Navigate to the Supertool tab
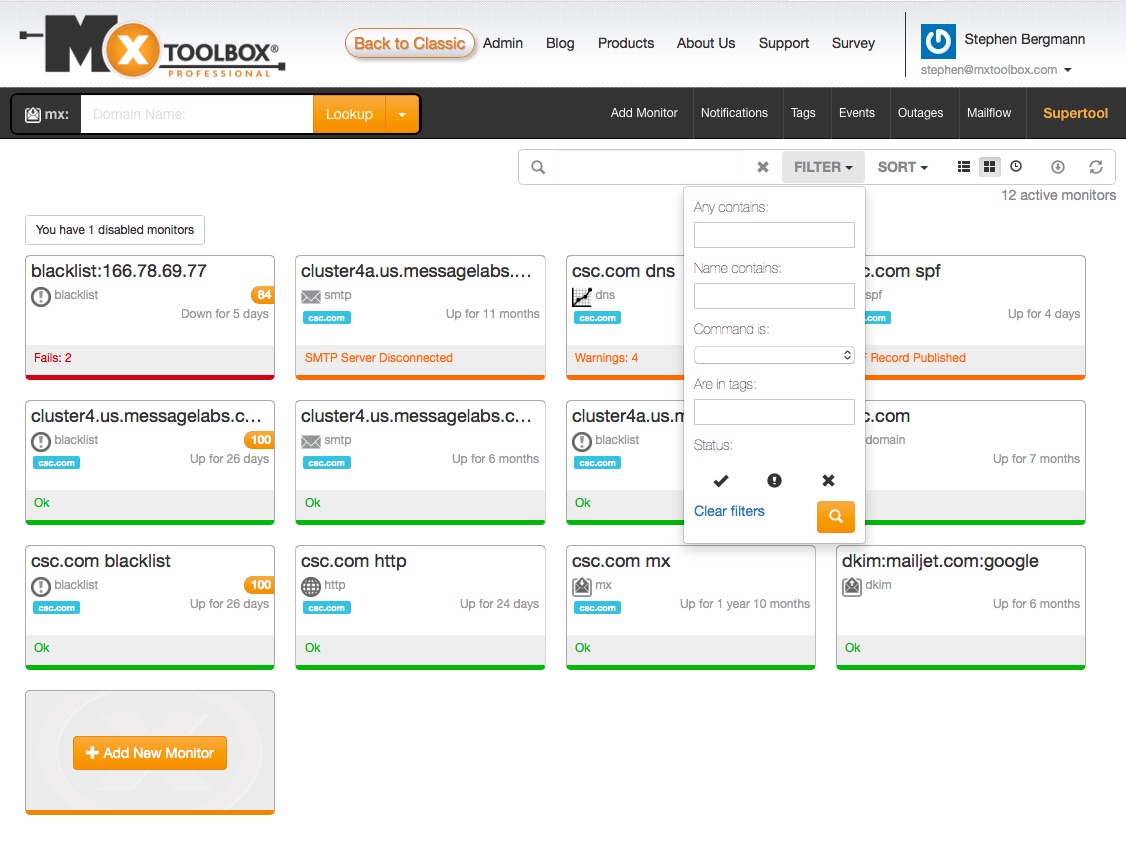This screenshot has width=1126, height=851. pos(1074,113)
